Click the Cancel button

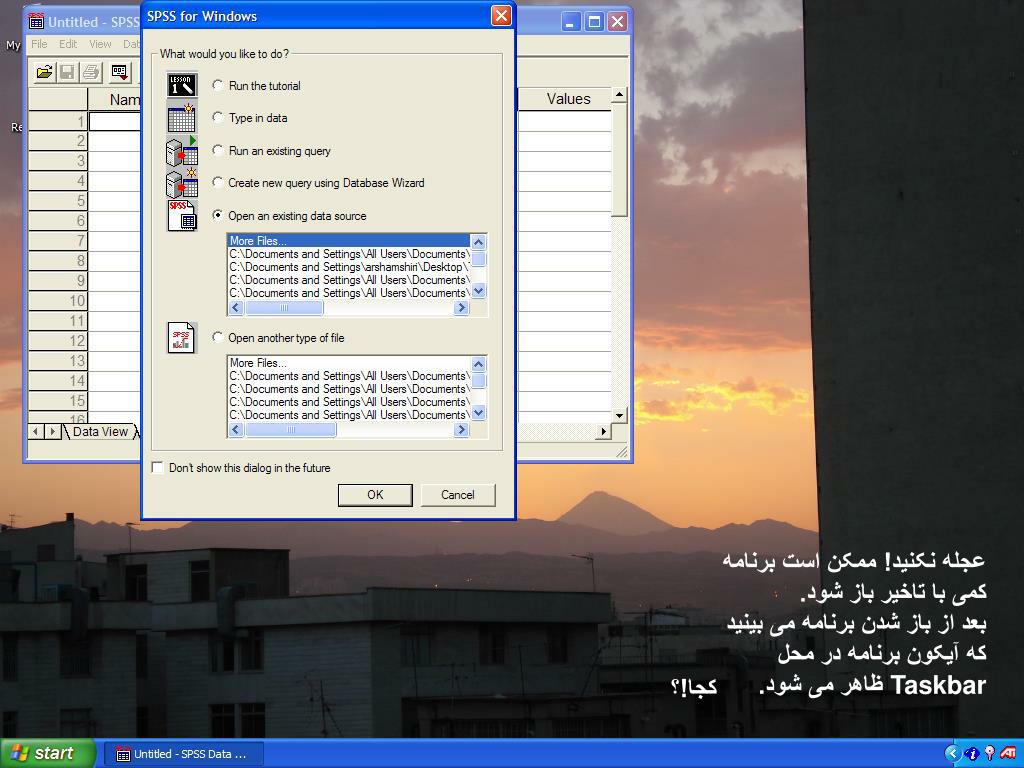click(458, 495)
